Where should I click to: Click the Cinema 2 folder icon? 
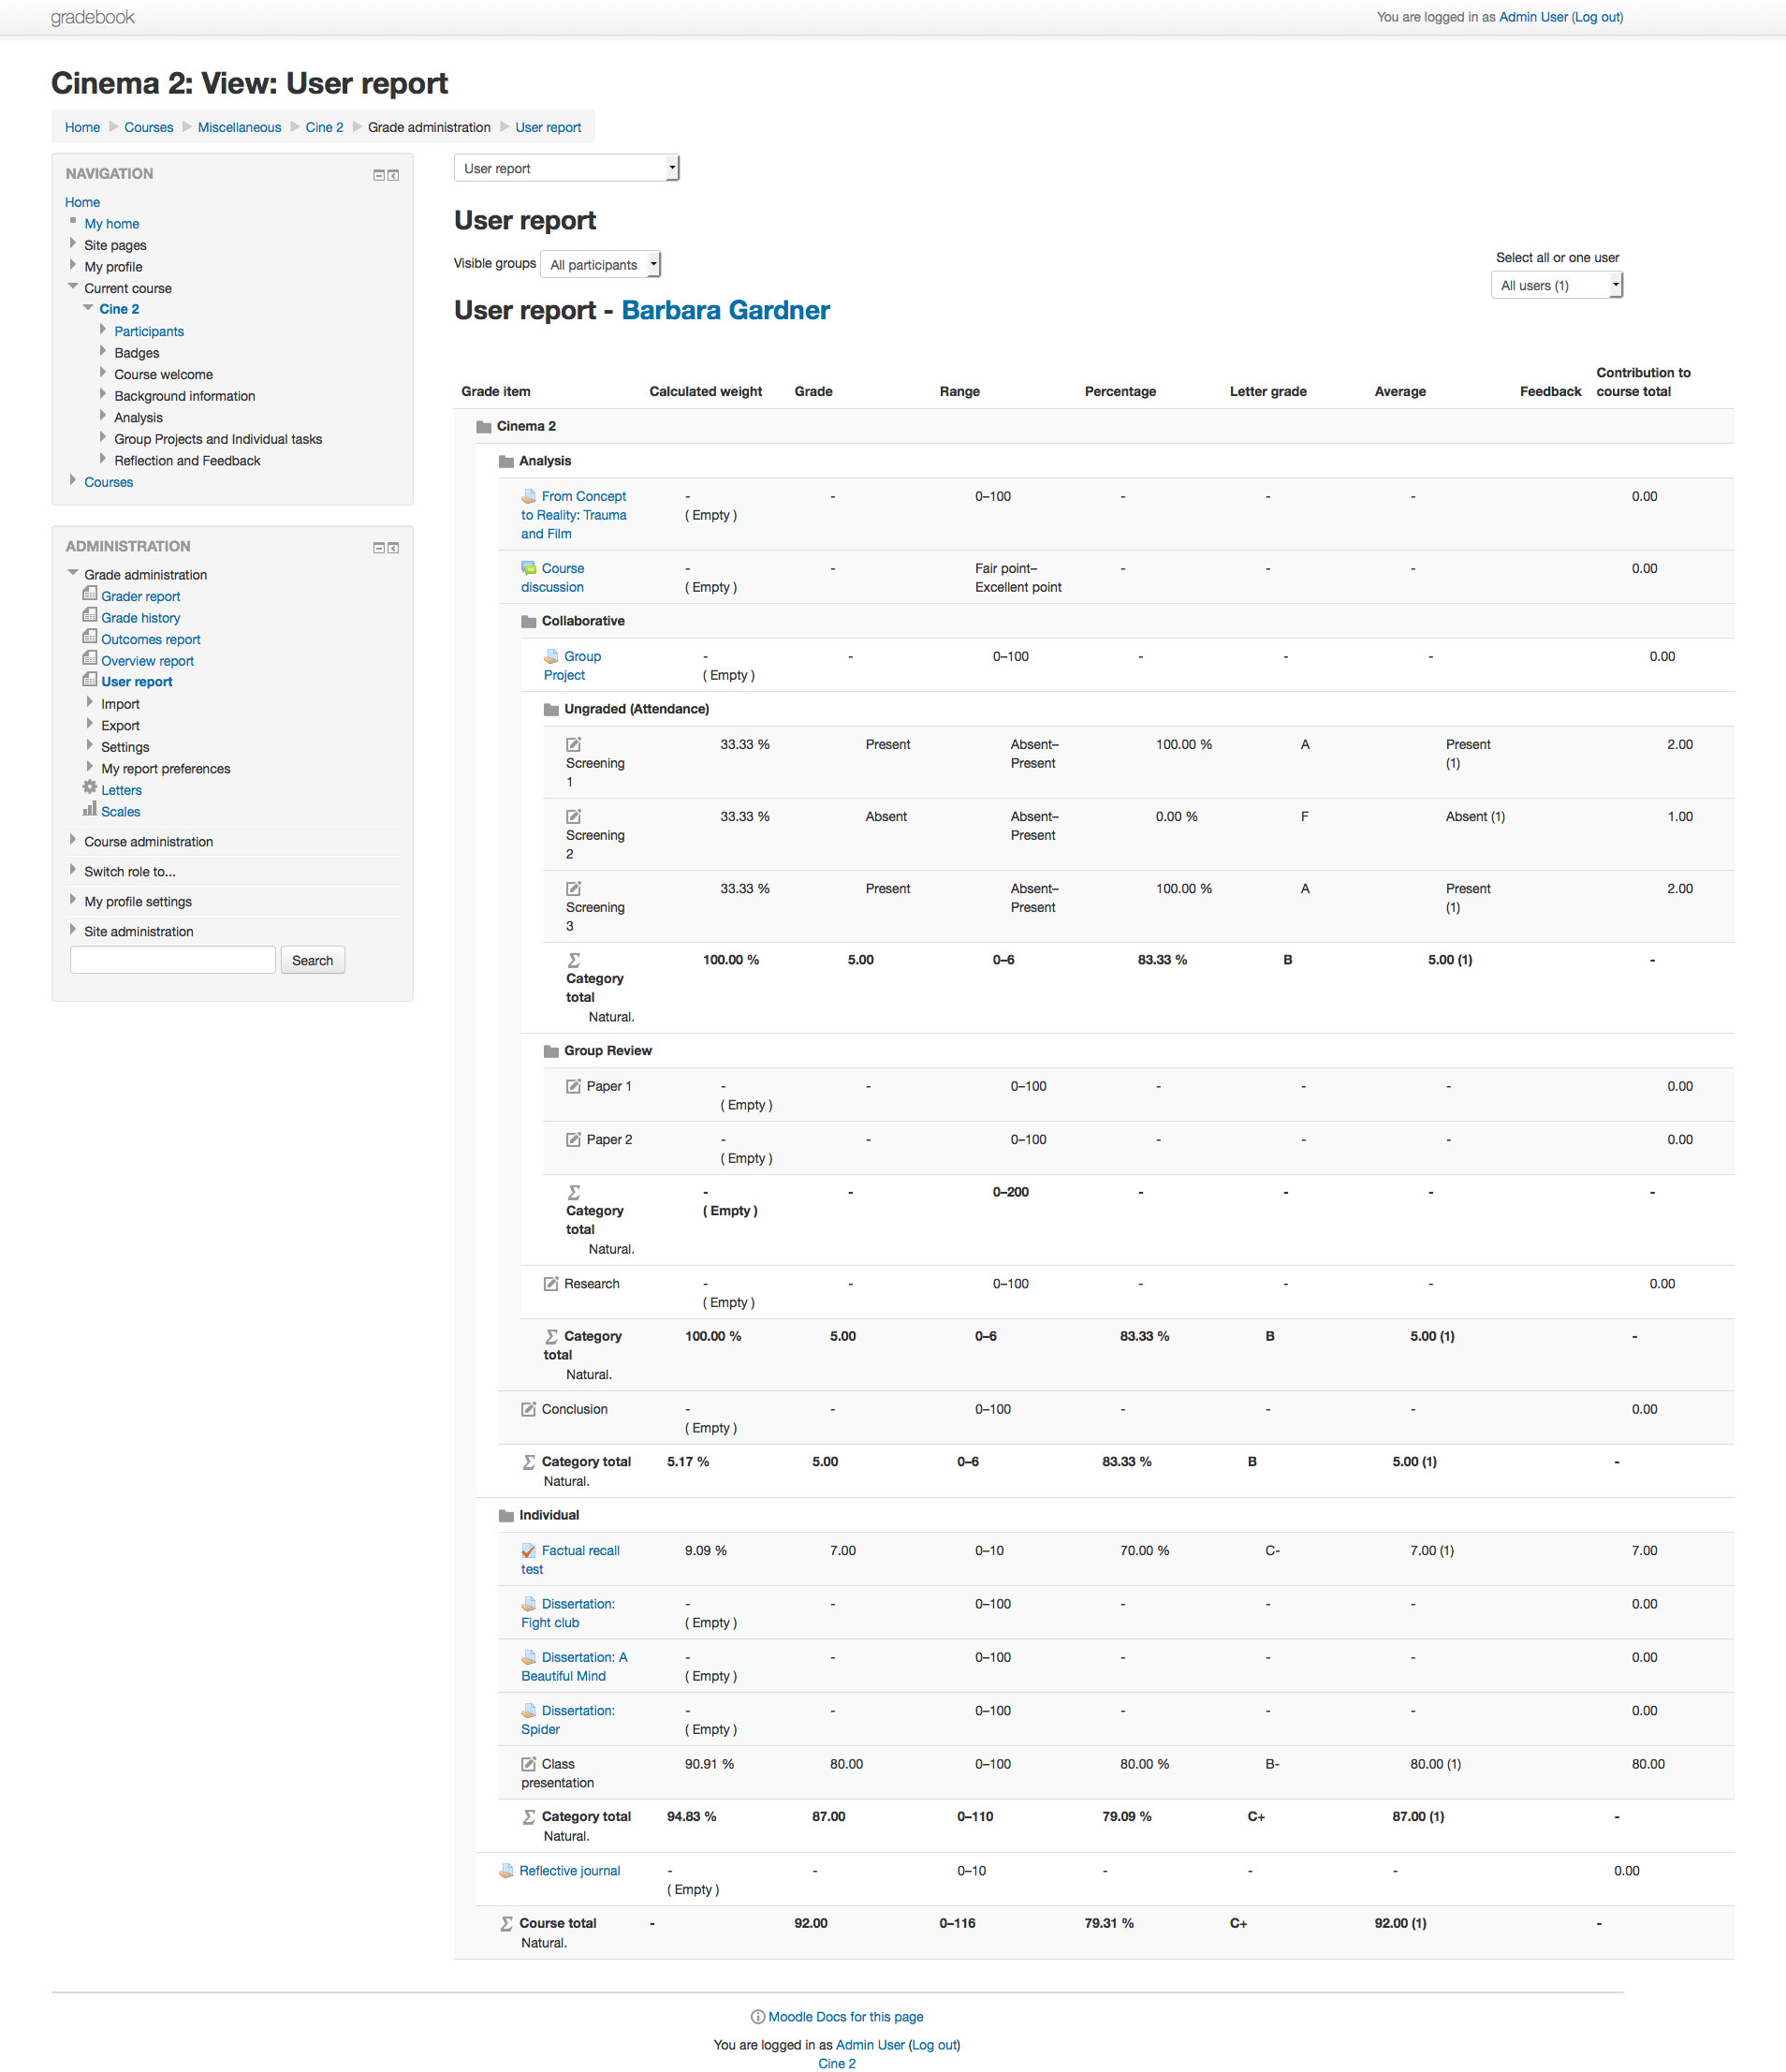click(x=484, y=427)
